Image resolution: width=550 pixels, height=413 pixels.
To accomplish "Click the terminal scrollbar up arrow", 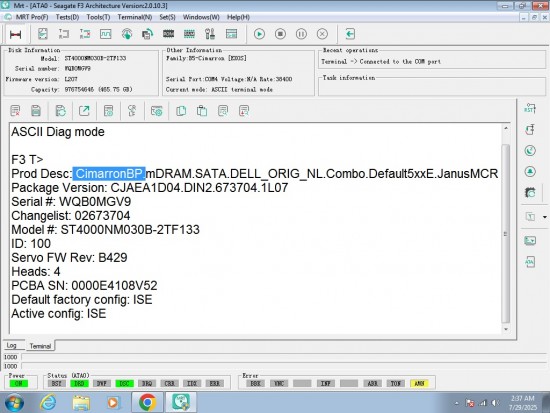I will coord(506,128).
